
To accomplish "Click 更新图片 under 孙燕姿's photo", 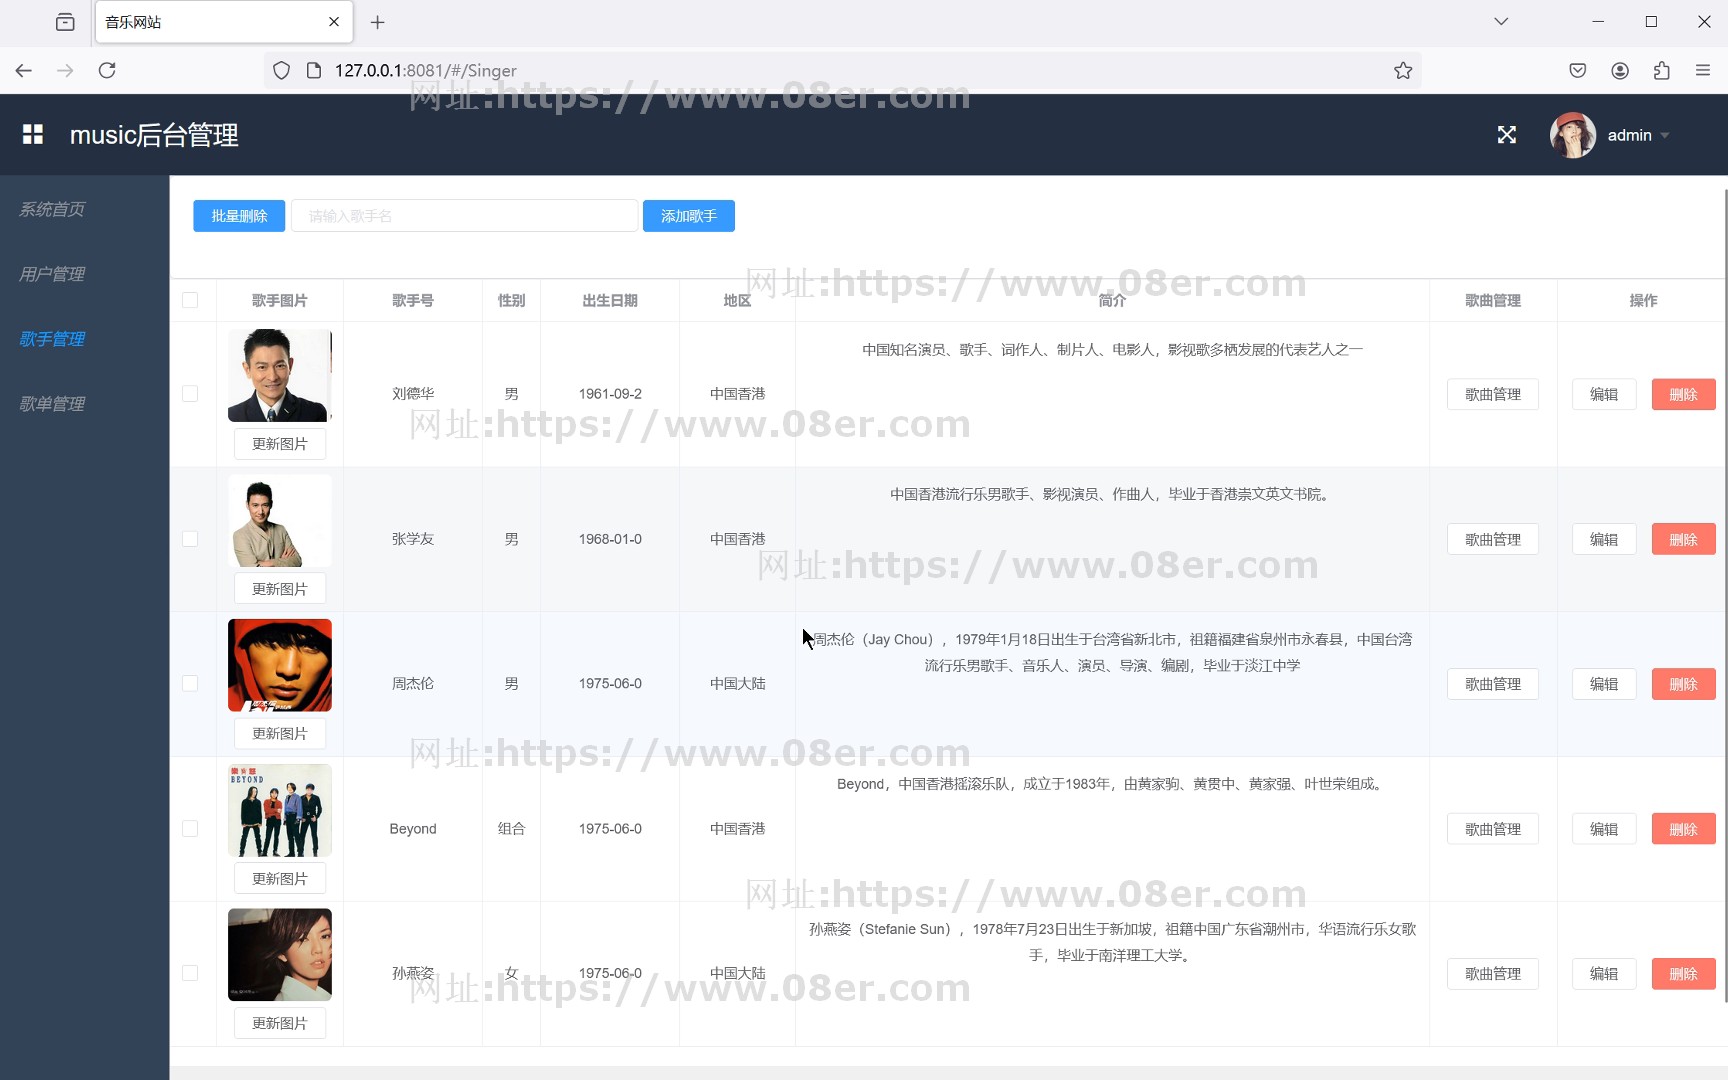I will pos(280,1023).
